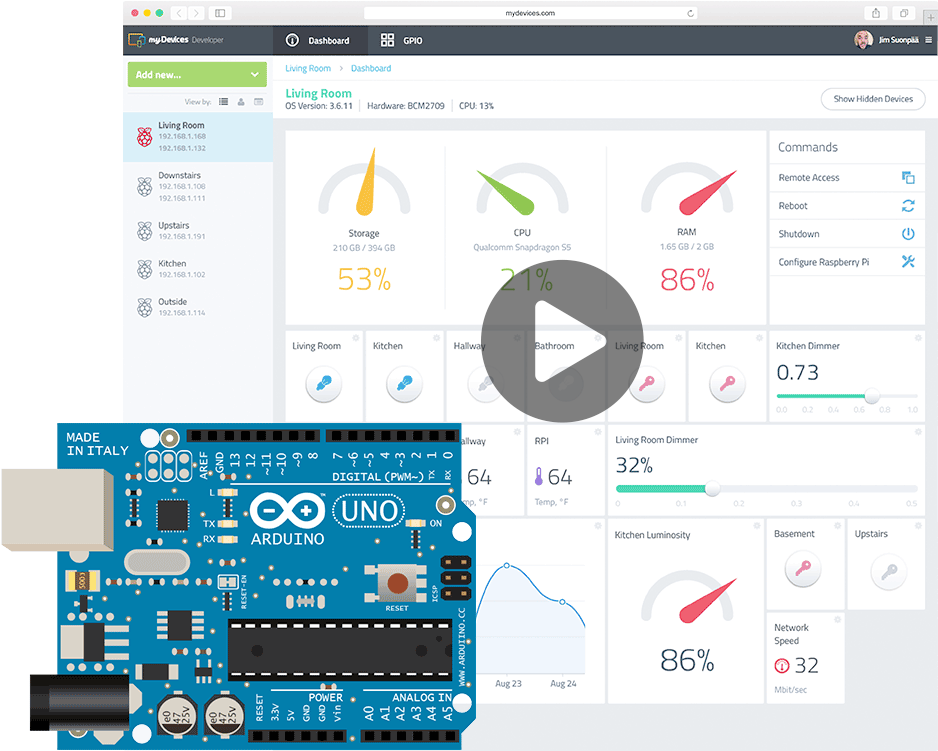Image resolution: width=938 pixels, height=751 pixels.
Task: Select the list icon next to View by
Action: tap(223, 102)
